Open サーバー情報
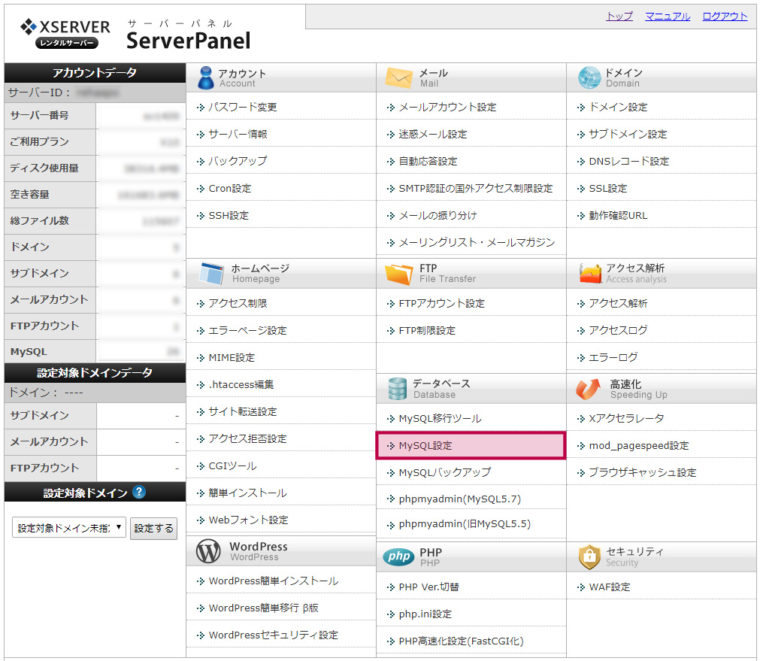The image size is (760, 661). pyautogui.click(x=238, y=134)
